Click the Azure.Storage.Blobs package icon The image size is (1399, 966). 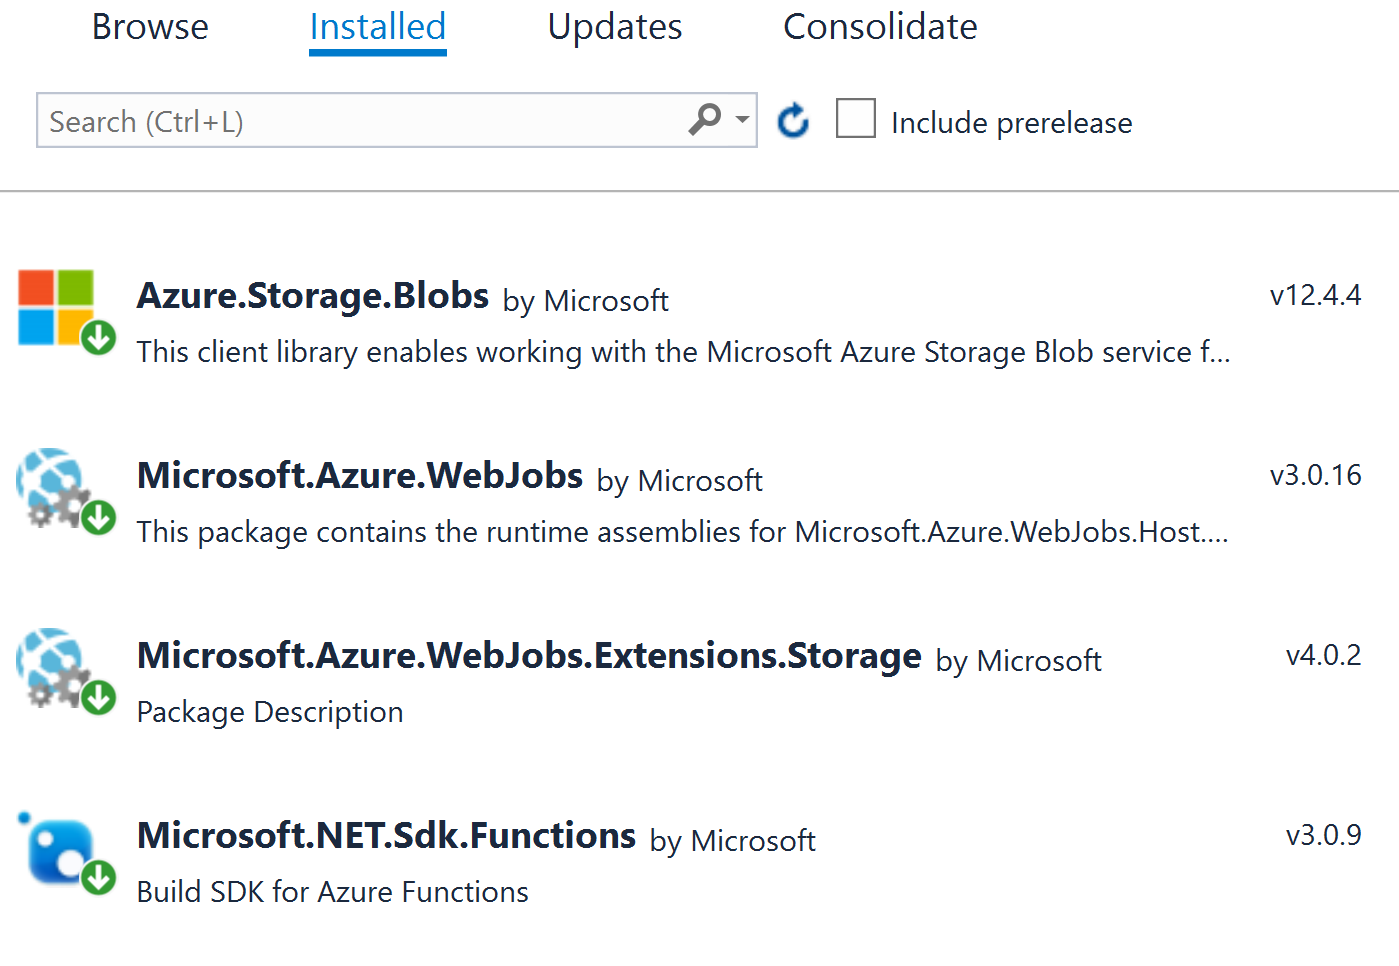[55, 305]
